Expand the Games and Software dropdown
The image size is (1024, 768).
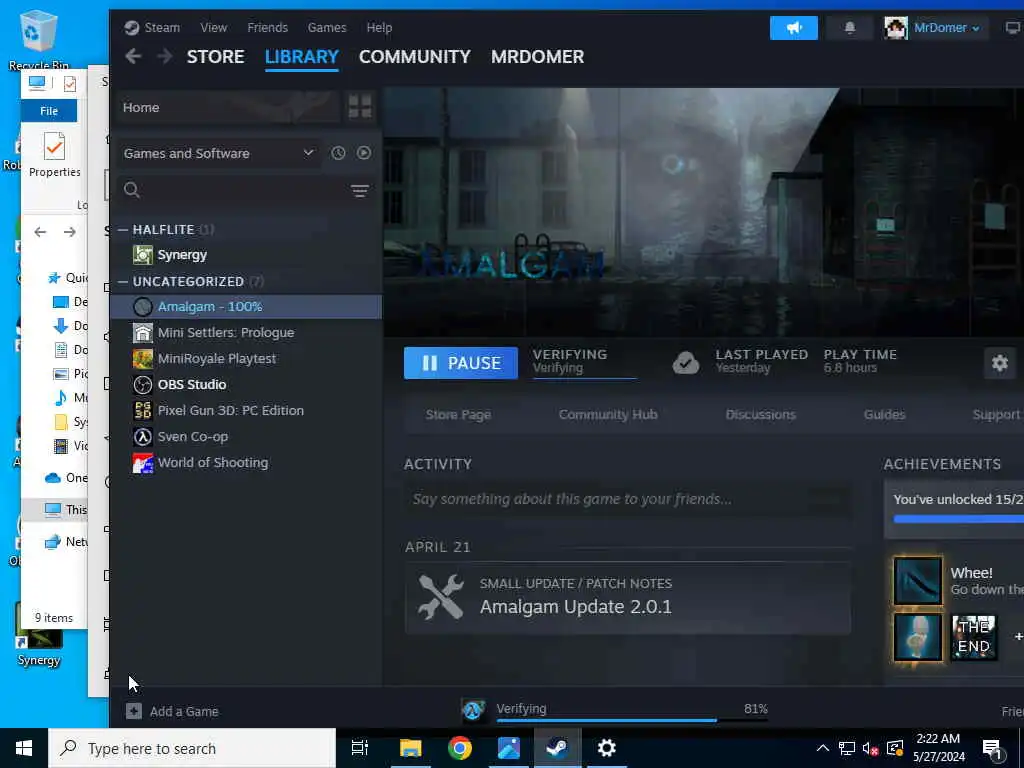(x=219, y=153)
